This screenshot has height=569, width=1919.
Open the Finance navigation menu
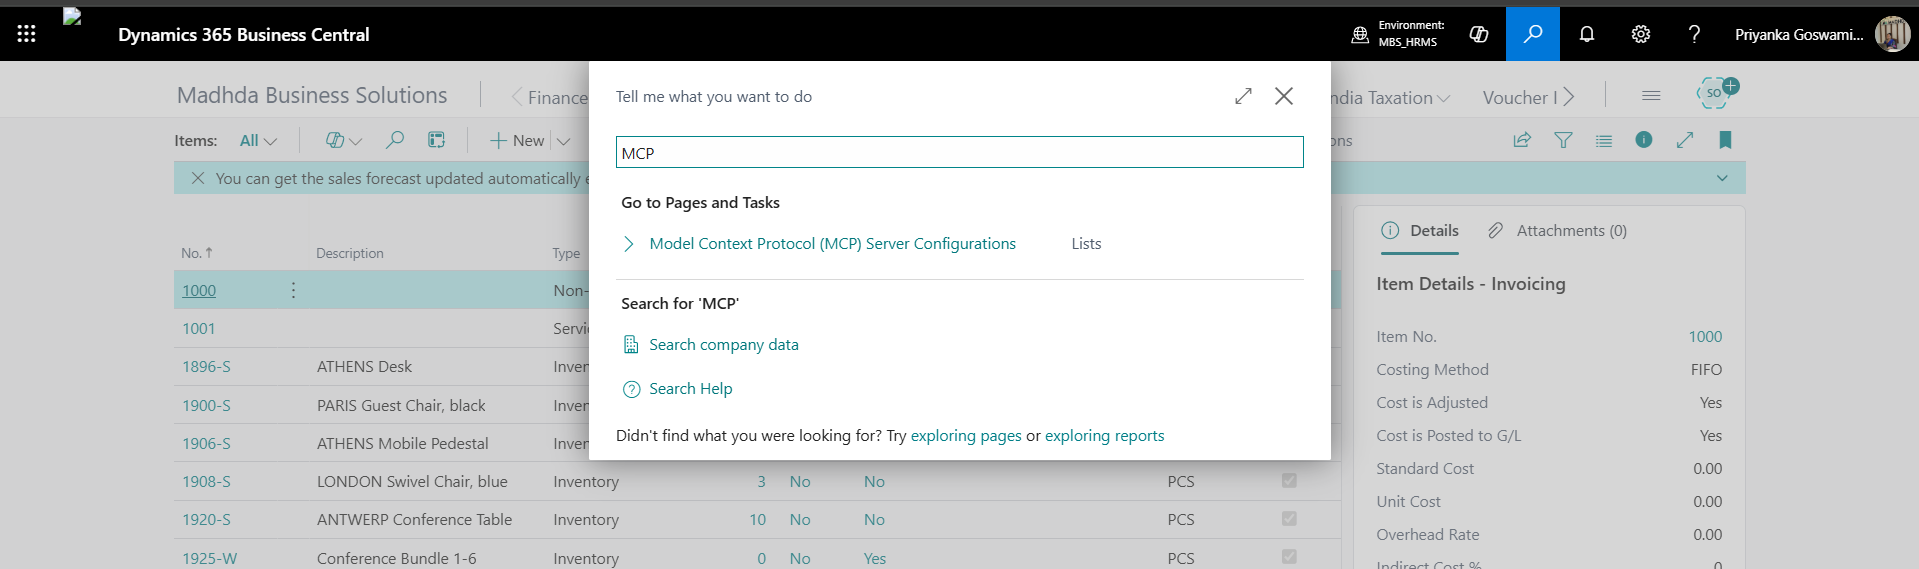coord(557,97)
